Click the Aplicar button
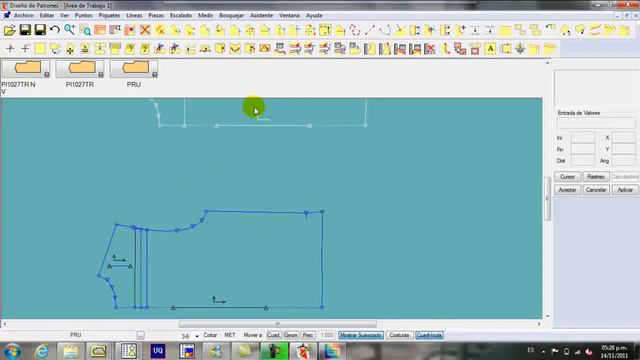 pyautogui.click(x=625, y=190)
